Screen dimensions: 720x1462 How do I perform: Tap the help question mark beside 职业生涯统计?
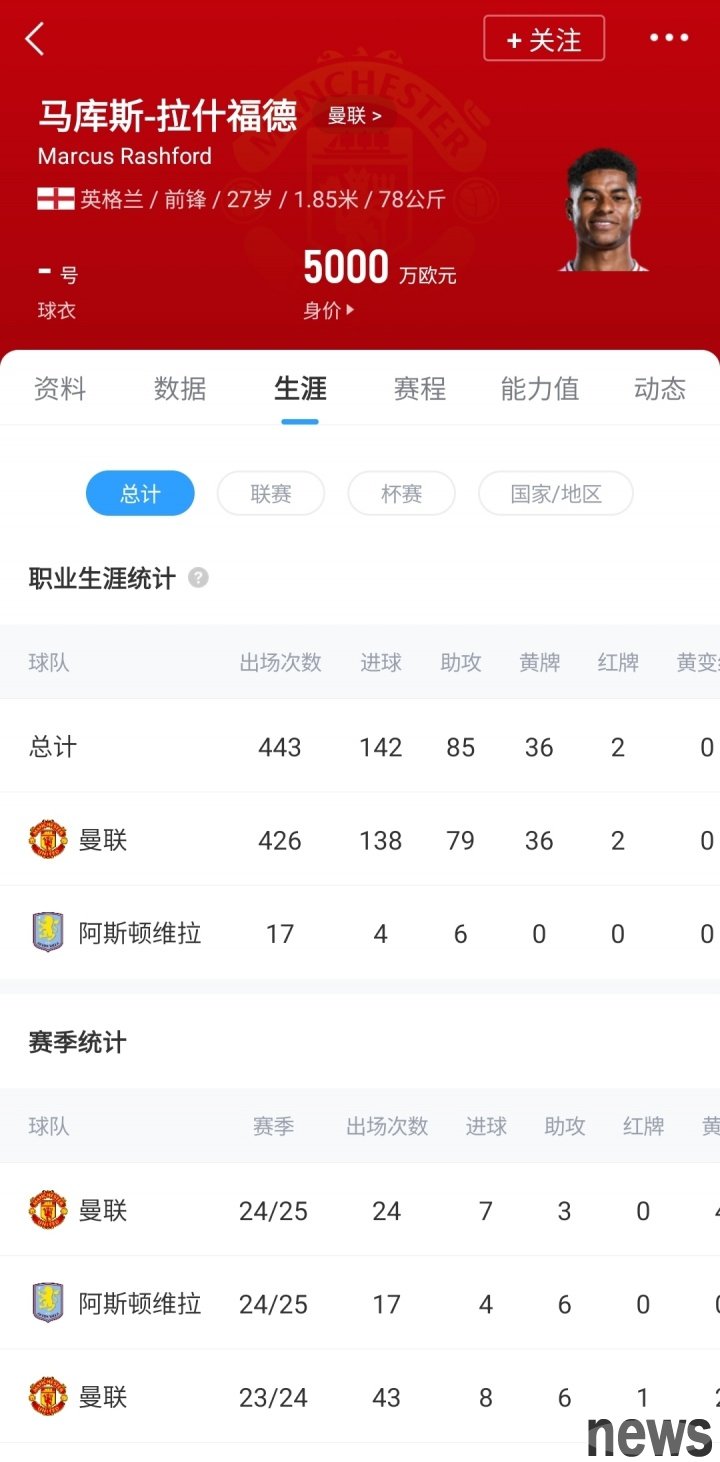coord(198,577)
